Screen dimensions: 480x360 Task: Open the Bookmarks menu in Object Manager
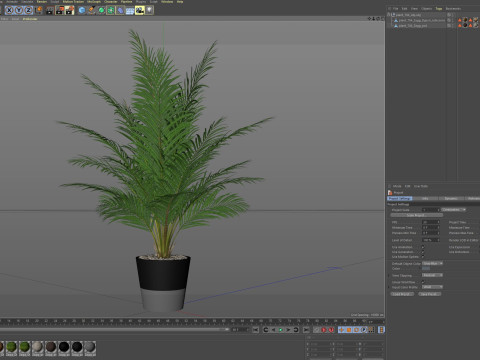tap(453, 9)
